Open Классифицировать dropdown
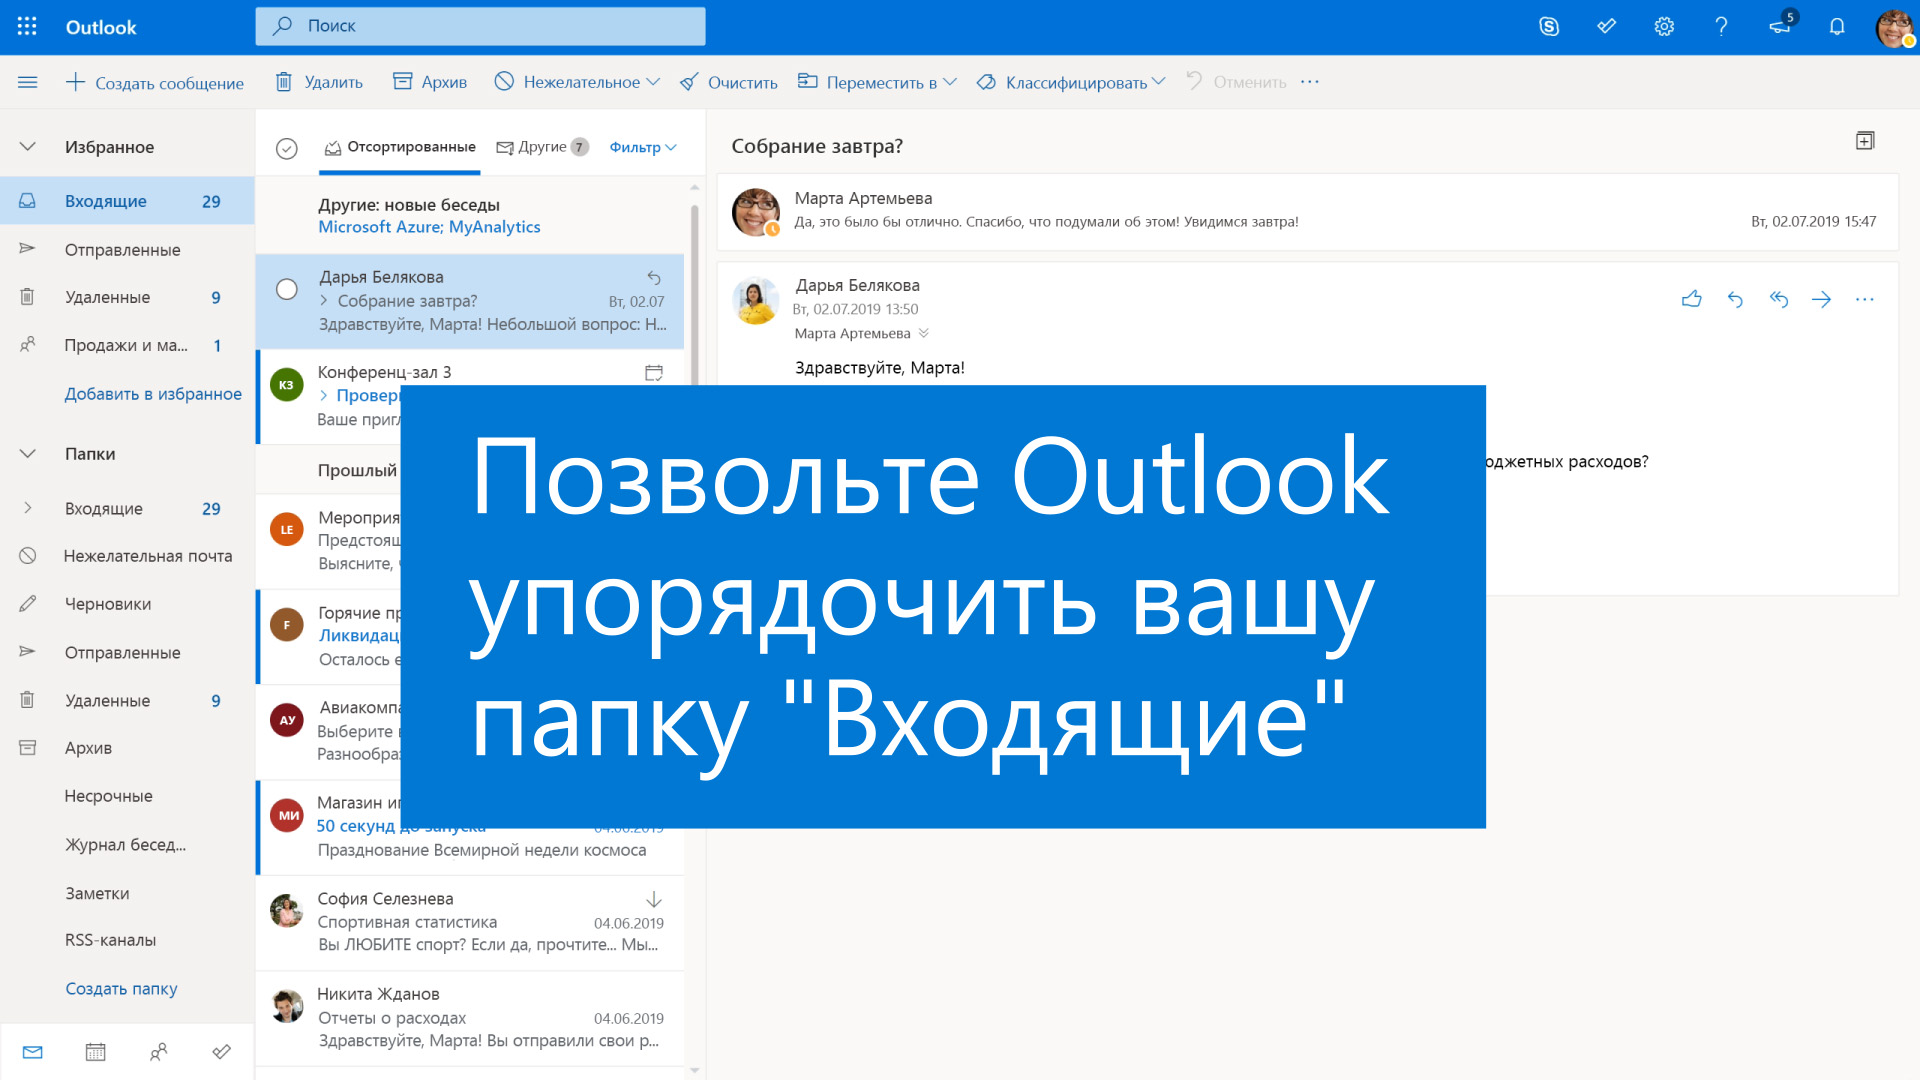Image resolution: width=1920 pixels, height=1080 pixels. point(1071,82)
